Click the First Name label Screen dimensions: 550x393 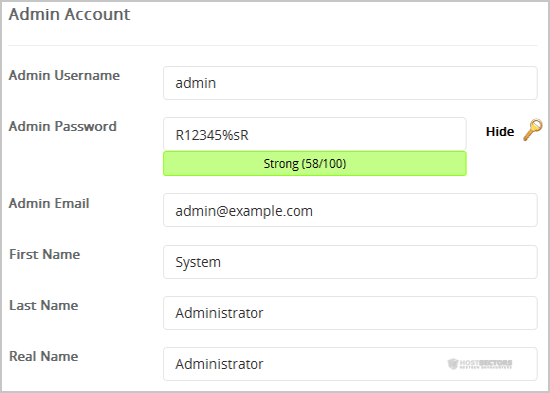[x=45, y=254]
